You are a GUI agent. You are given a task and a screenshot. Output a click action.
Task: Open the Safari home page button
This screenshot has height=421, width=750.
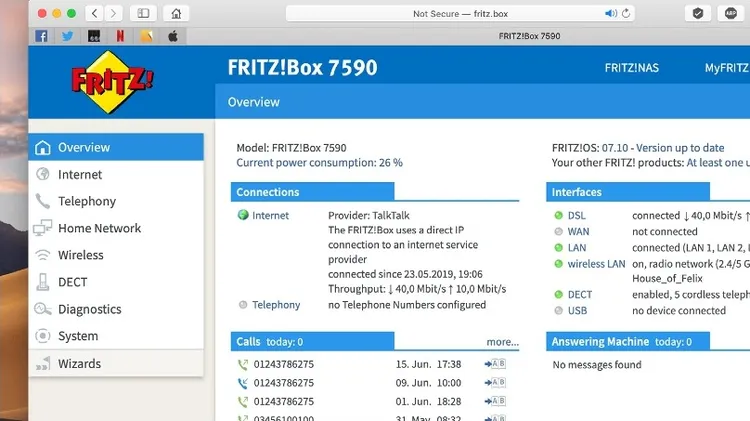tap(176, 13)
